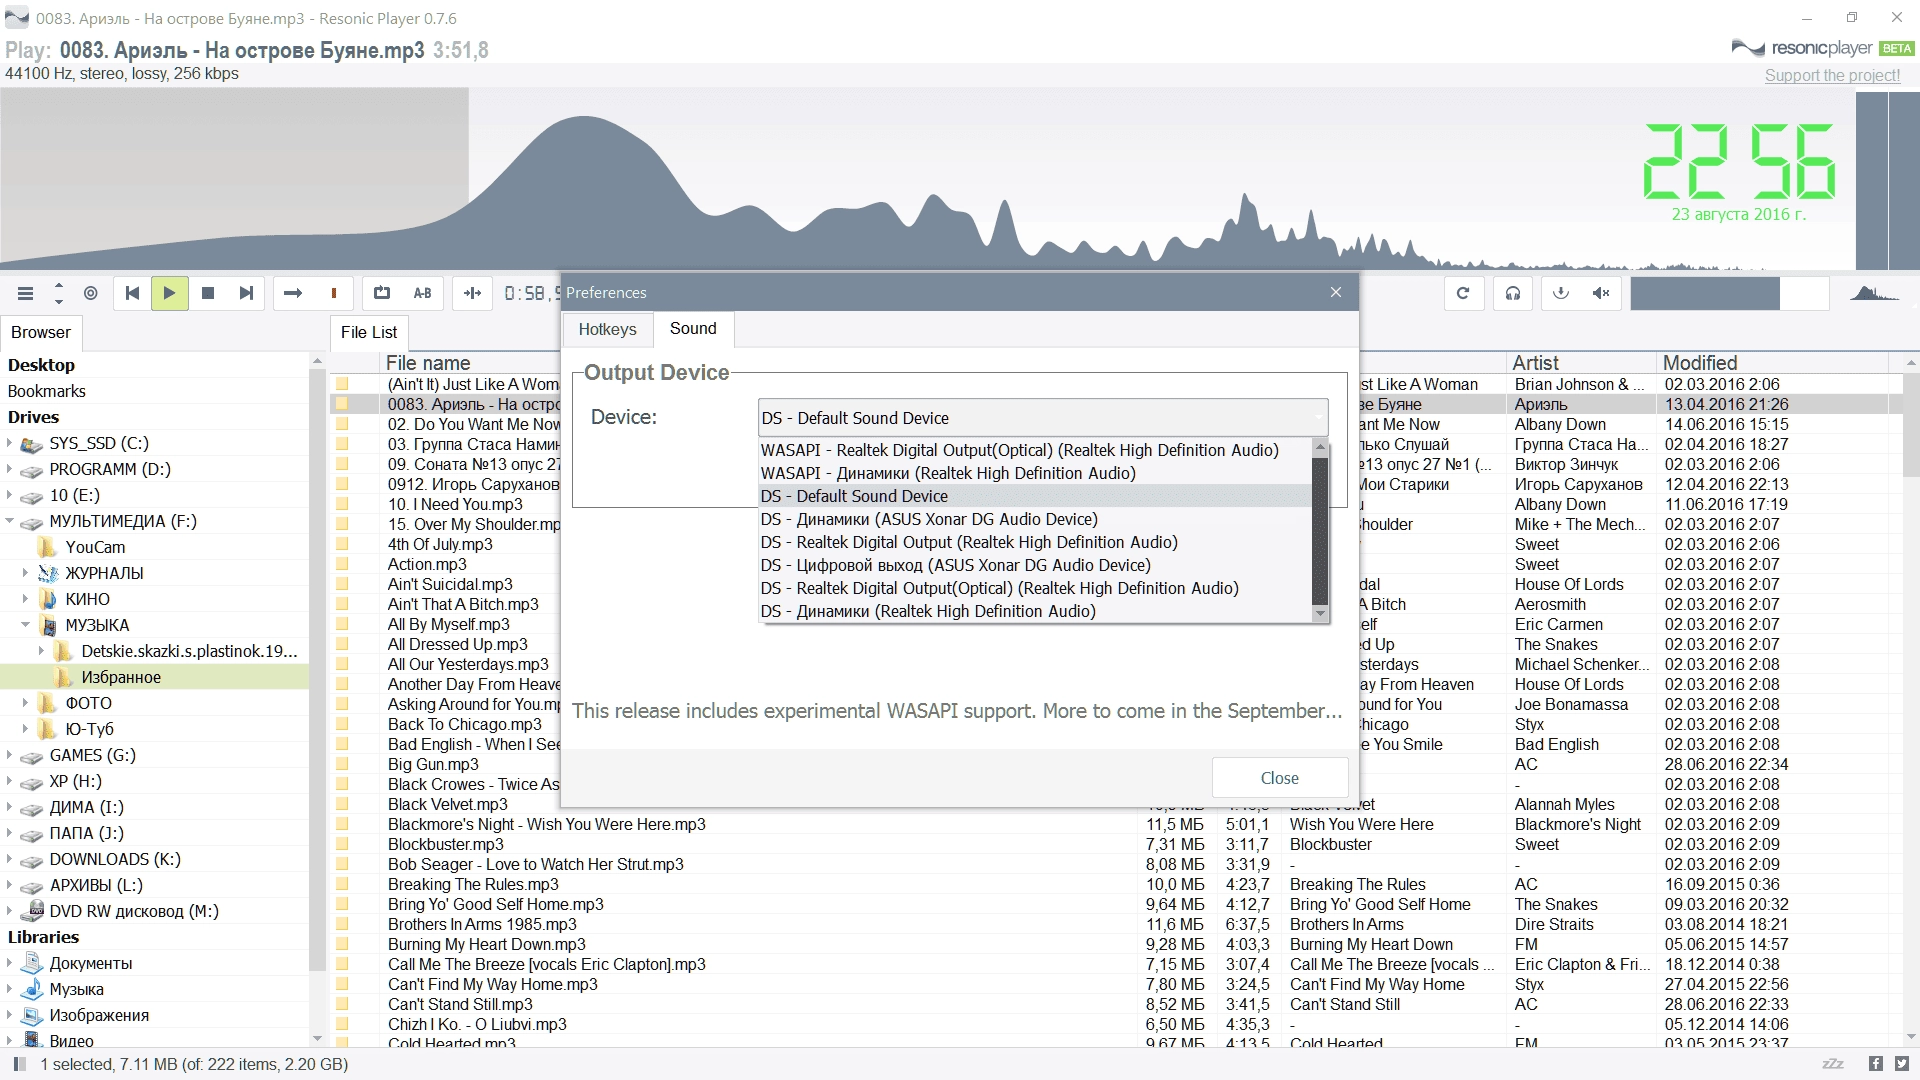Choose WASAPI Динамики Realtek device
This screenshot has height=1080, width=1920.
(x=948, y=473)
